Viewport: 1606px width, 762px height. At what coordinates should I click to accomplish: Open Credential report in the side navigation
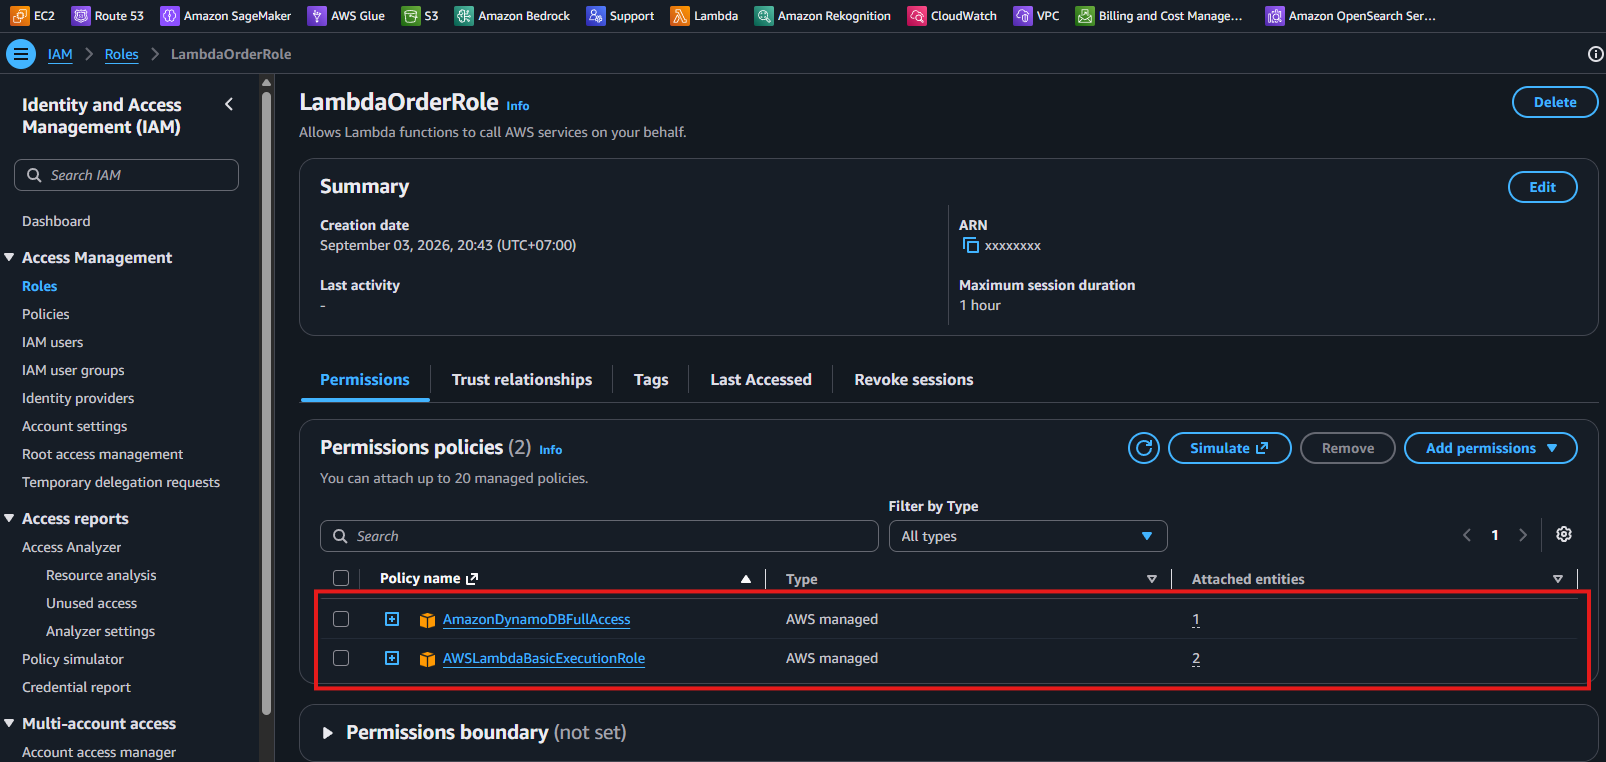pyautogui.click(x=76, y=687)
